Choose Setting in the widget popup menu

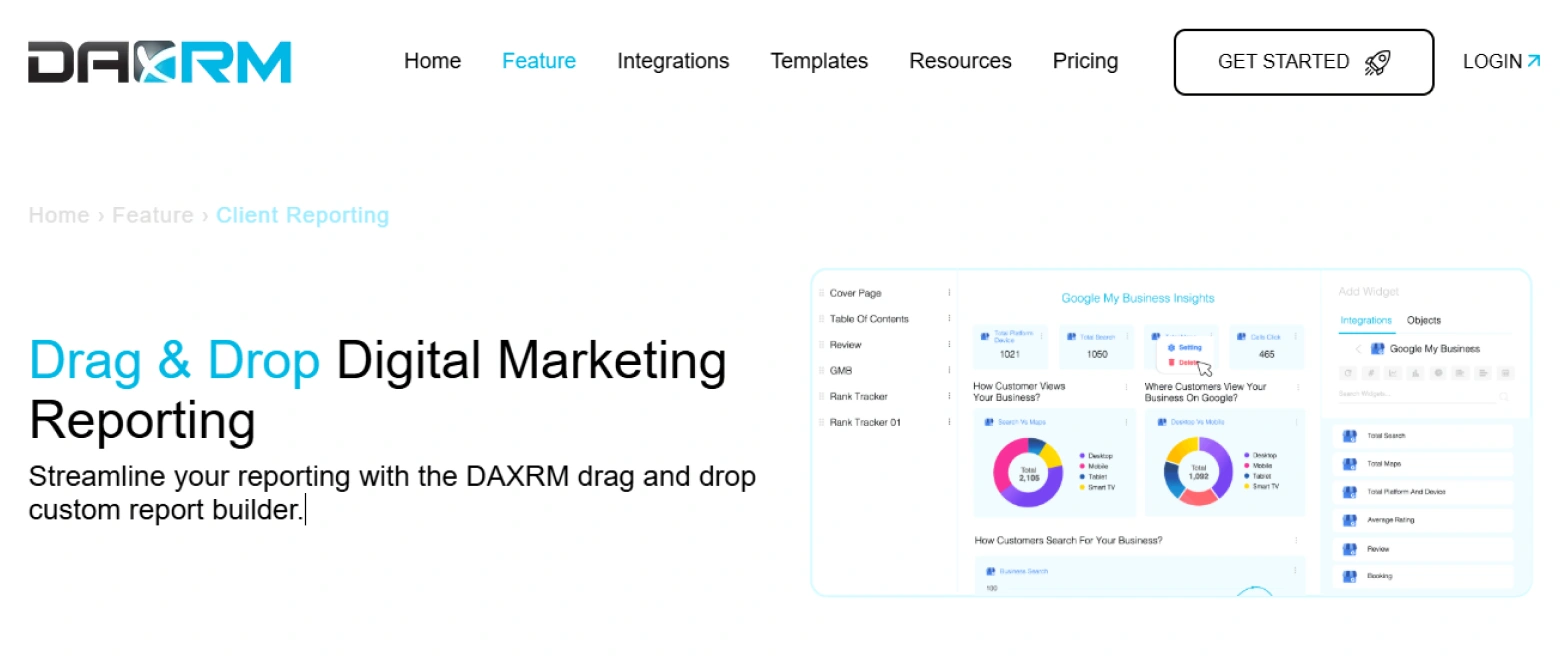(x=1185, y=347)
